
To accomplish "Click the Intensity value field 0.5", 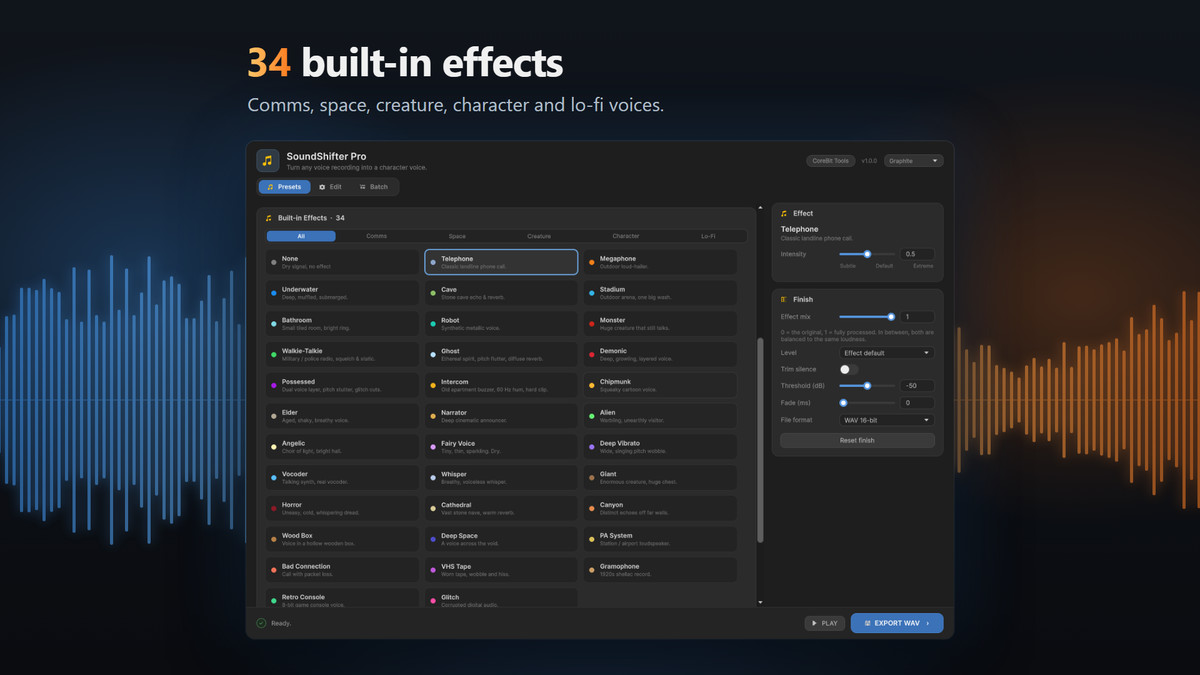I will click(x=918, y=254).
